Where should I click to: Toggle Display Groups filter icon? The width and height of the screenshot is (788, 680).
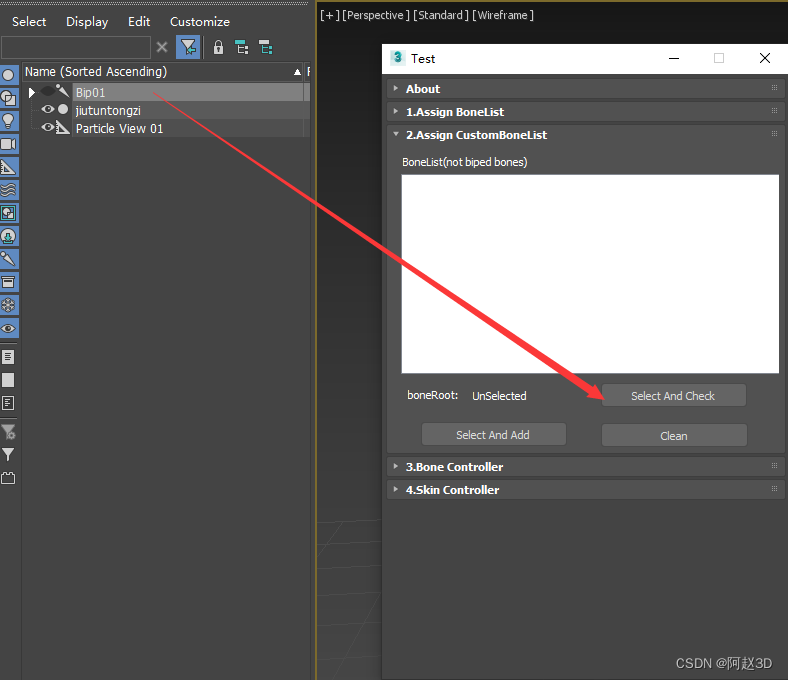tap(9, 213)
